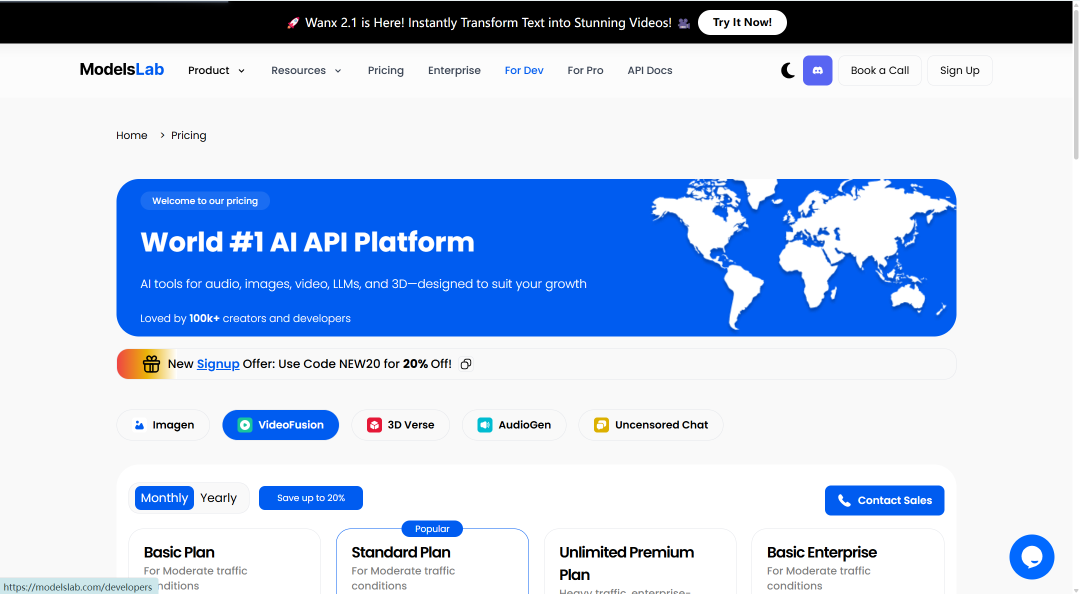Open the Discord icon button
This screenshot has height=594, width=1080.
pos(818,70)
